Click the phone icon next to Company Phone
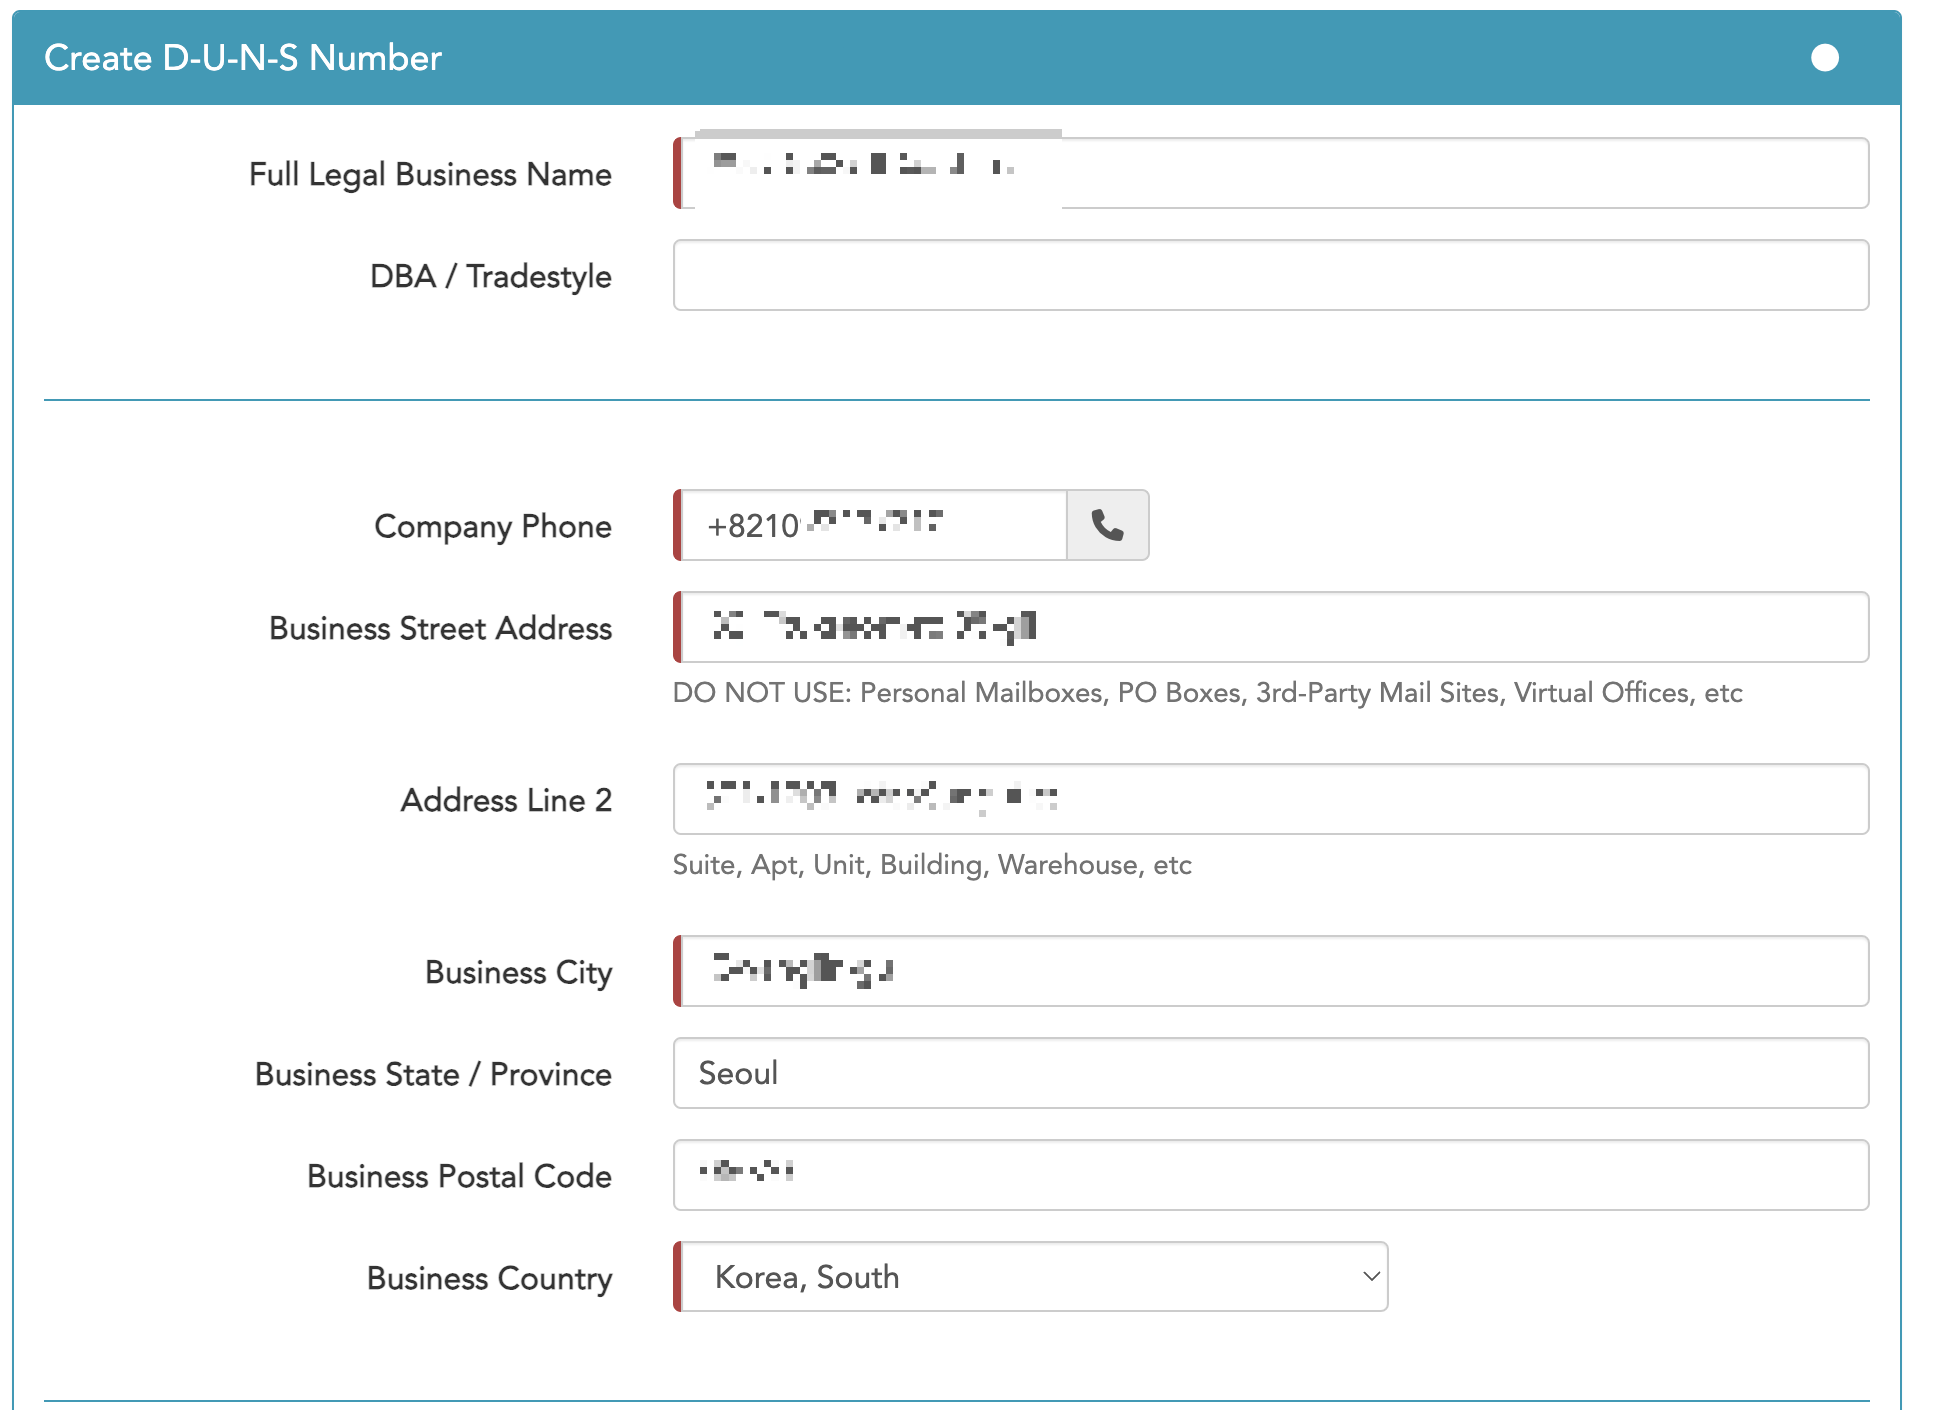Screen dimensions: 1934x1410 pyautogui.click(x=1107, y=525)
